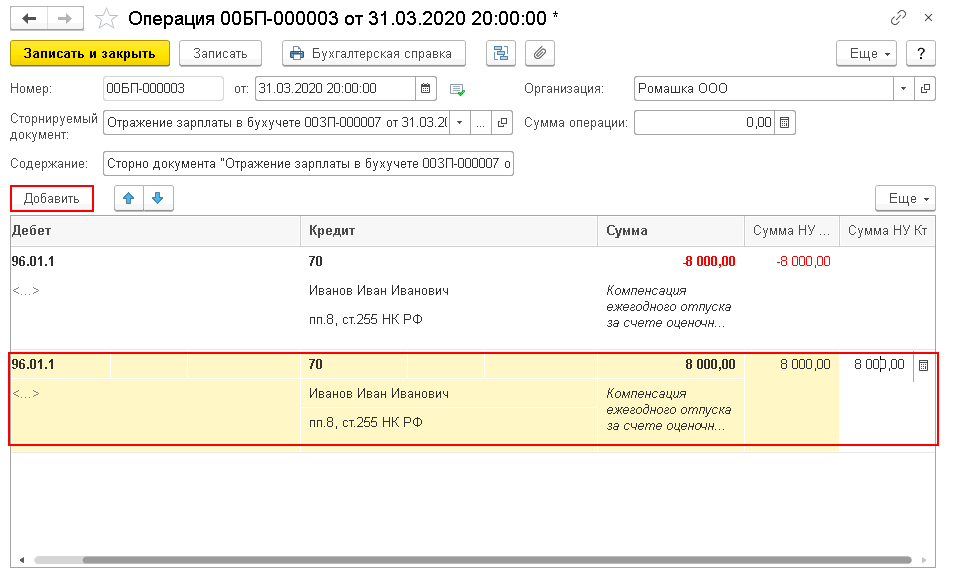Screen dimensions: 954x575
Task: Go back with the left arrow button
Action: [x=29, y=18]
